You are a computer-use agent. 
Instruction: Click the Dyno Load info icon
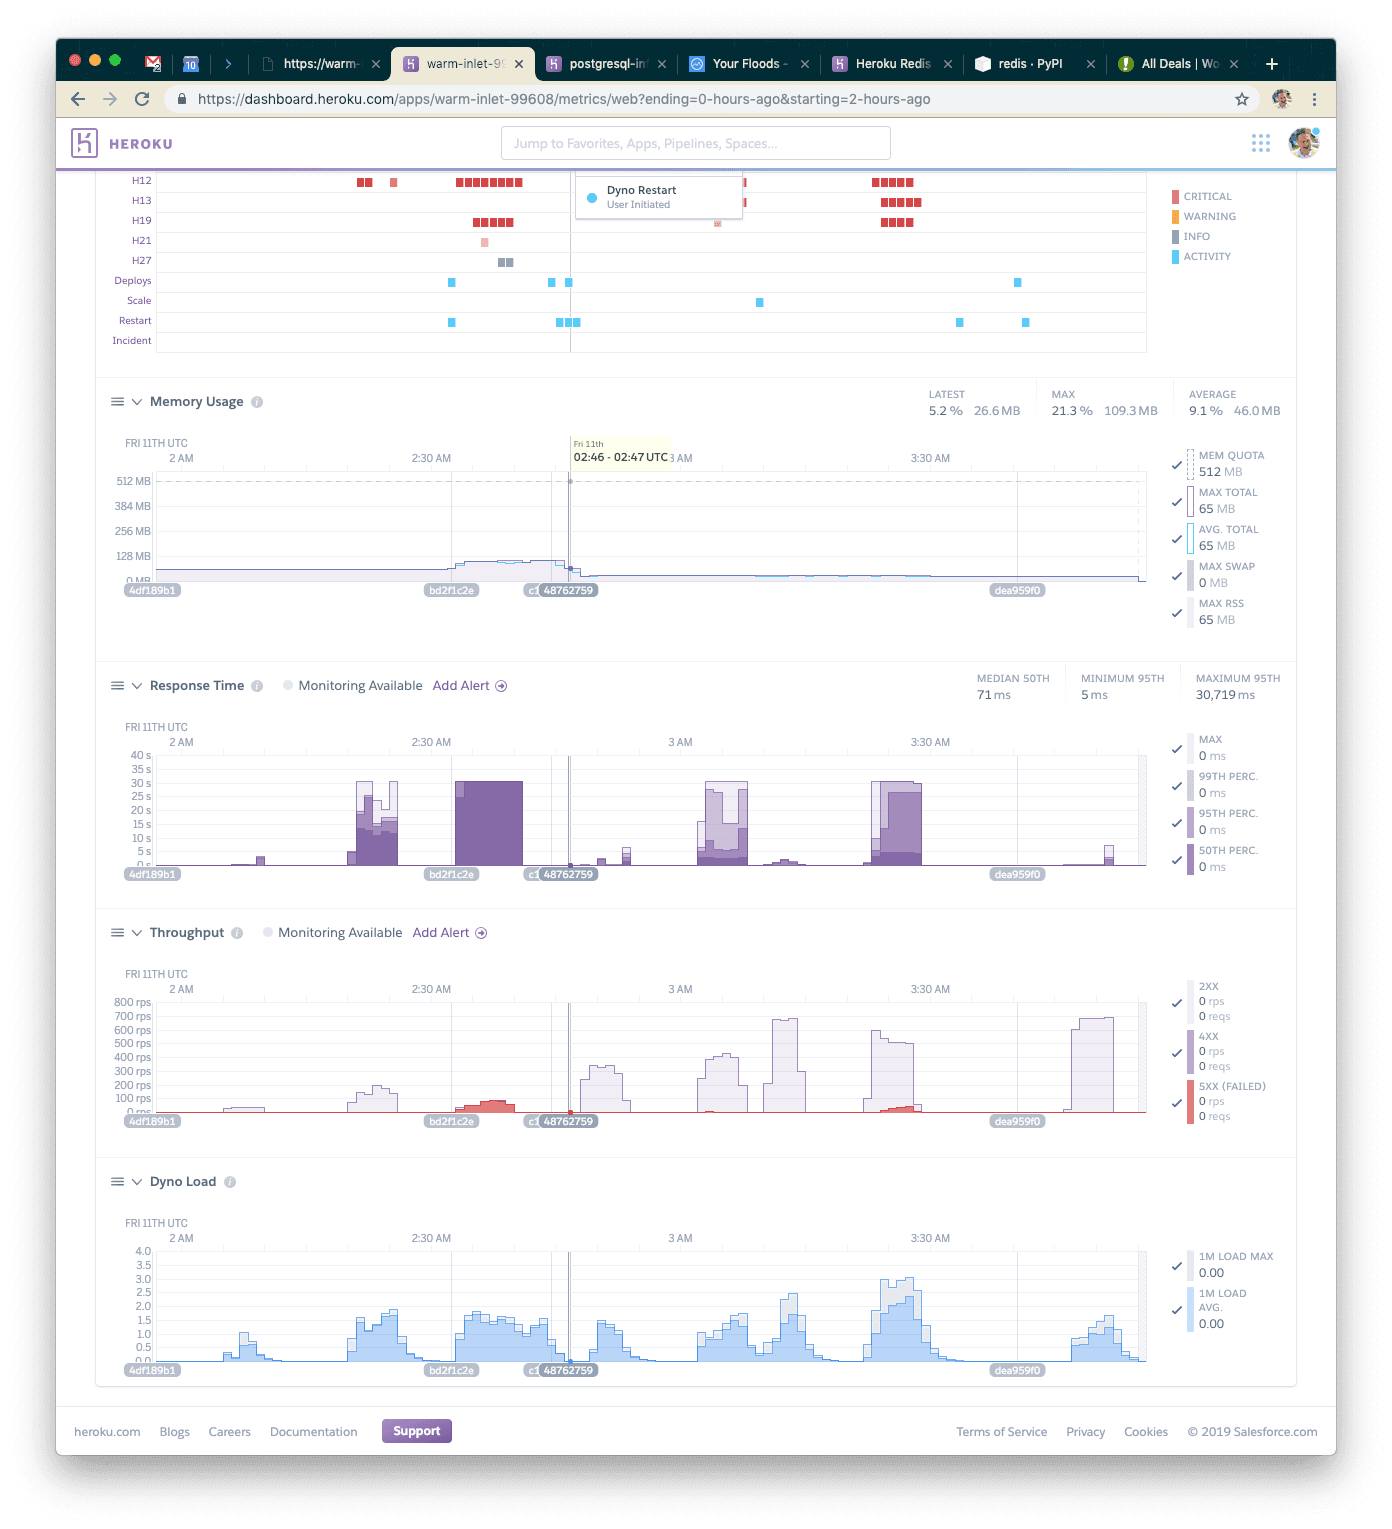(230, 1182)
